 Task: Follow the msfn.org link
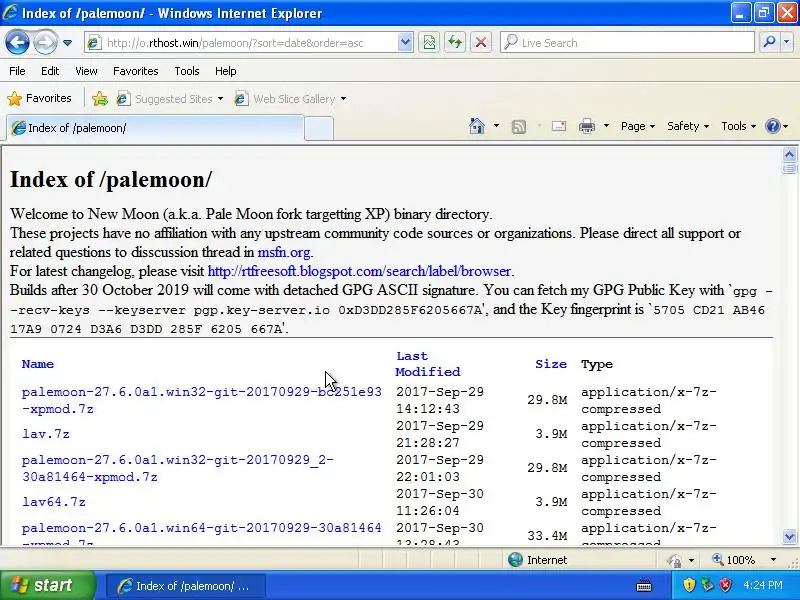[x=284, y=252]
